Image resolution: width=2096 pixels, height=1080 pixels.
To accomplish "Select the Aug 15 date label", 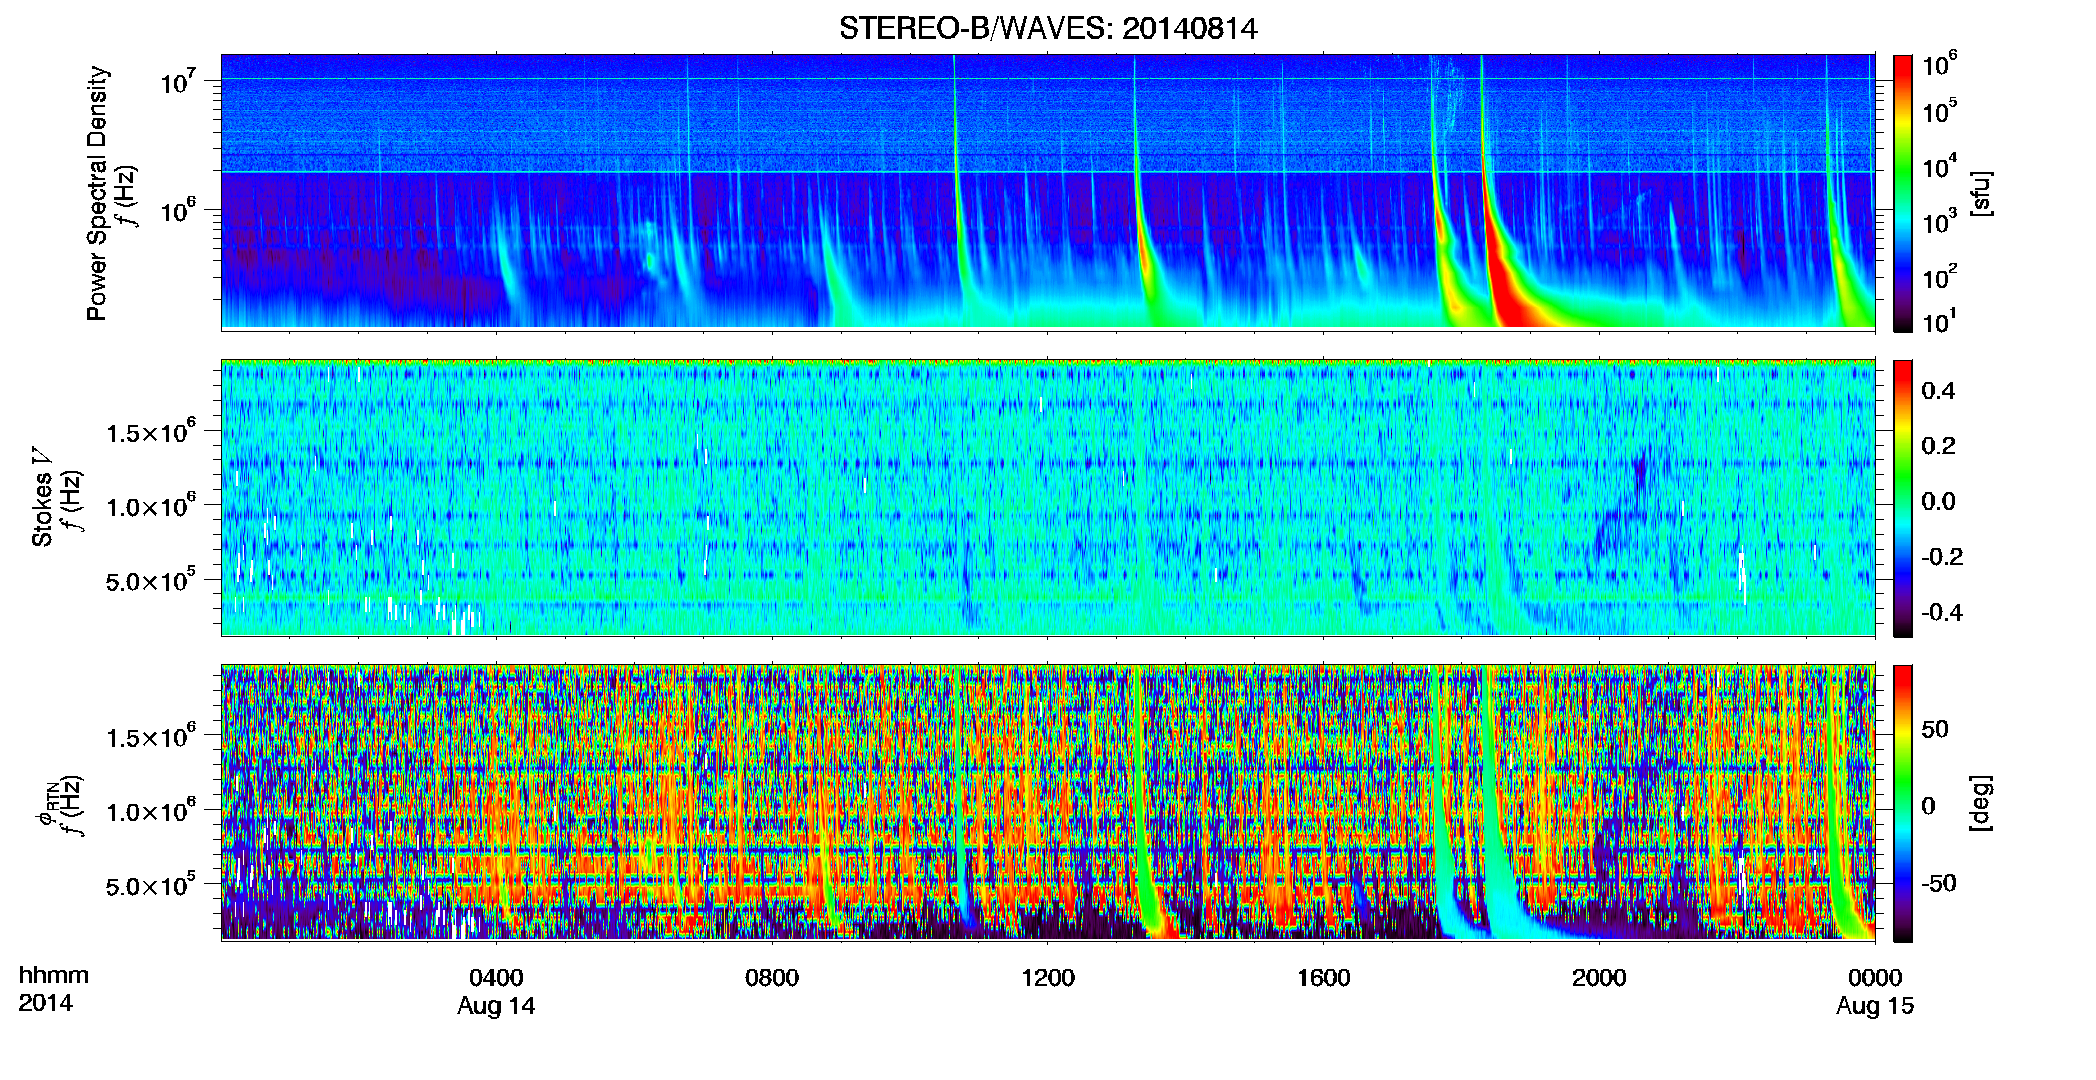I will pos(1875,1006).
